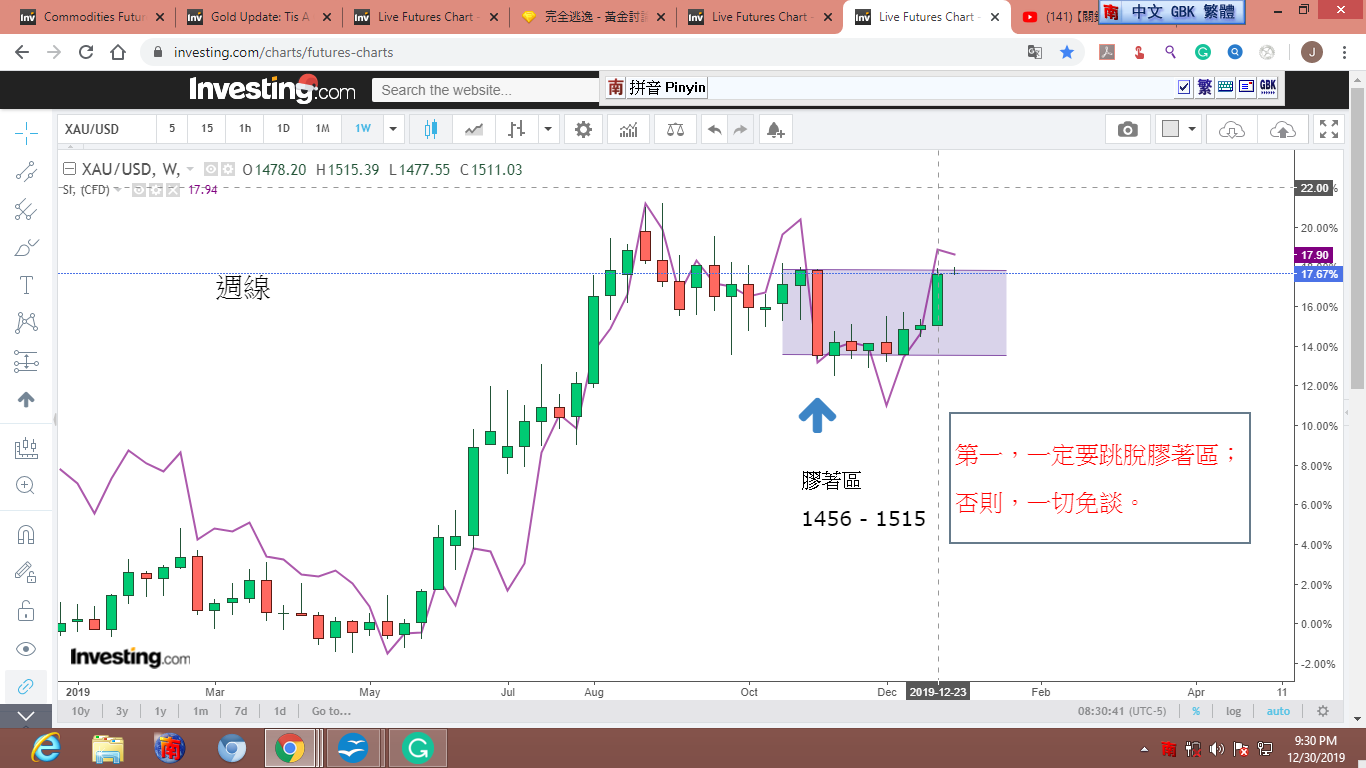
Task: Click the undo arrow
Action: tap(714, 129)
